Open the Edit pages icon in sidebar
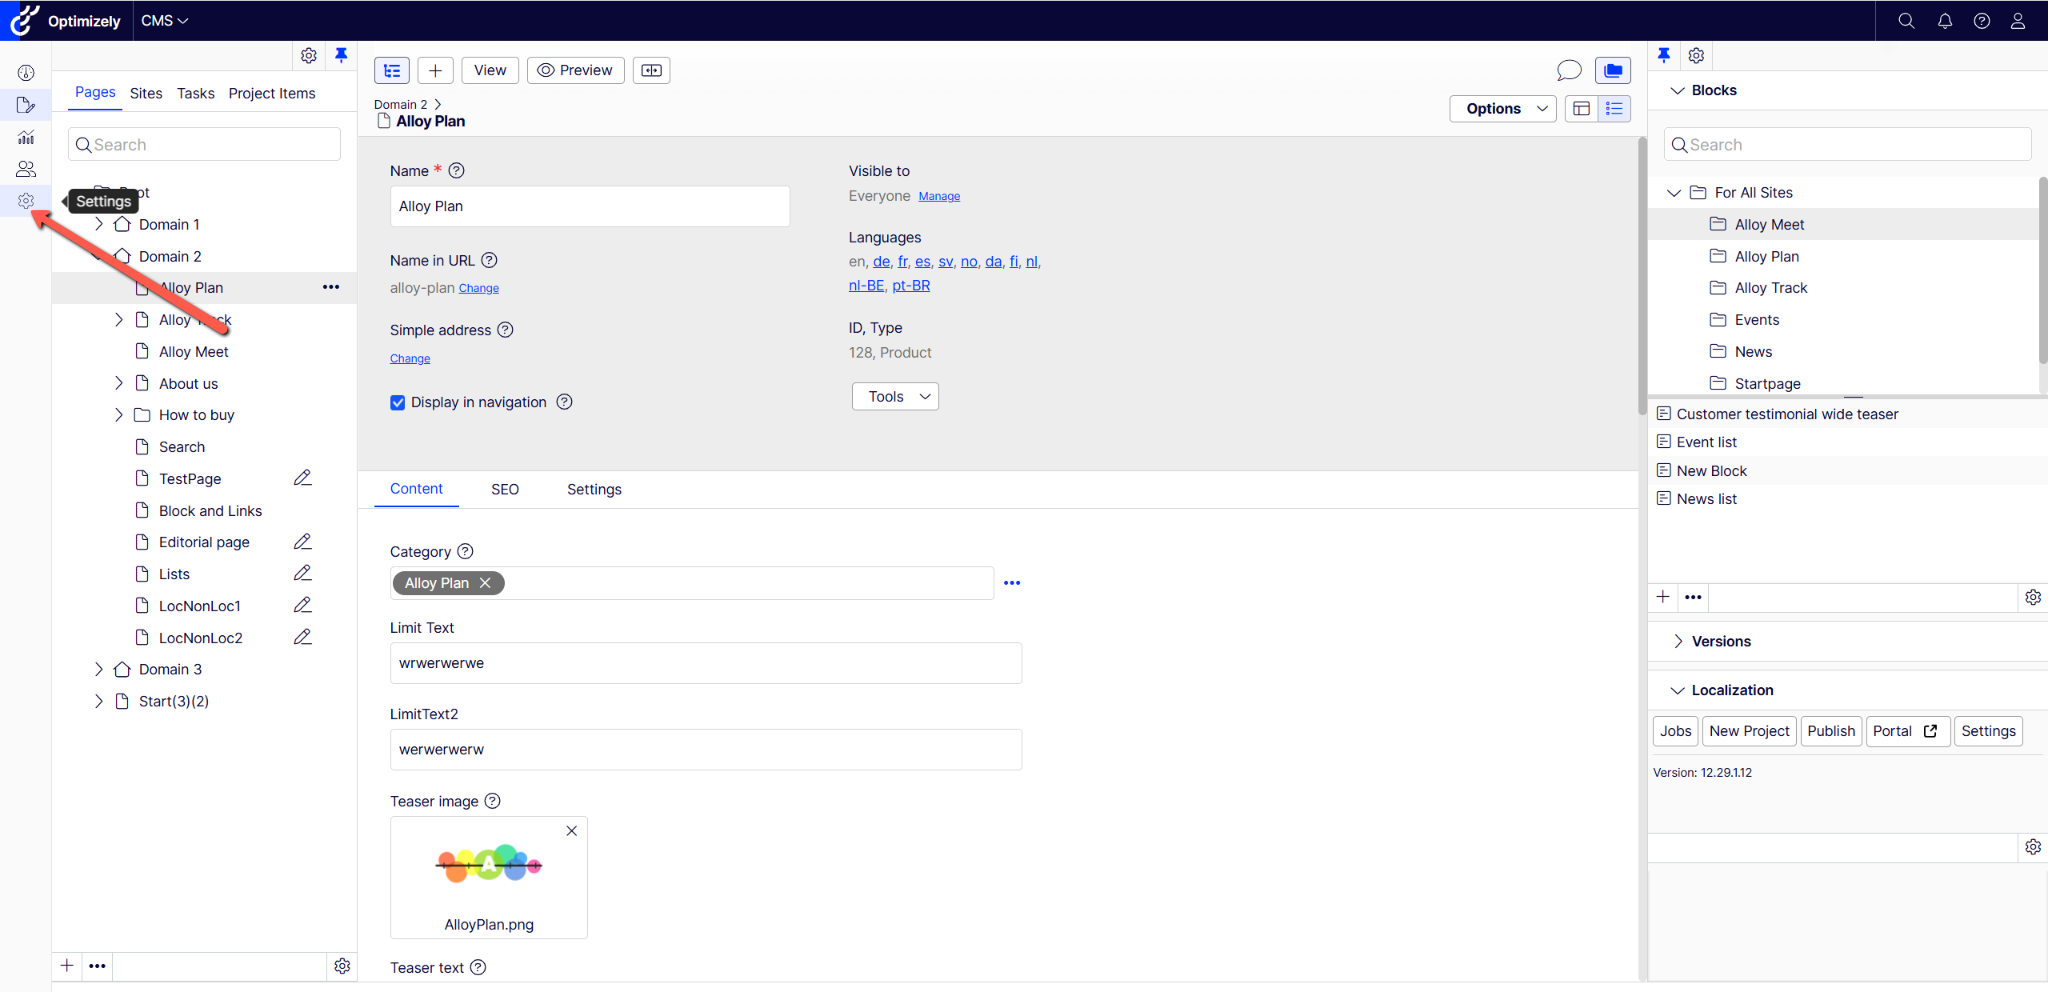Viewport: 2048px width, 992px height. pyautogui.click(x=26, y=105)
